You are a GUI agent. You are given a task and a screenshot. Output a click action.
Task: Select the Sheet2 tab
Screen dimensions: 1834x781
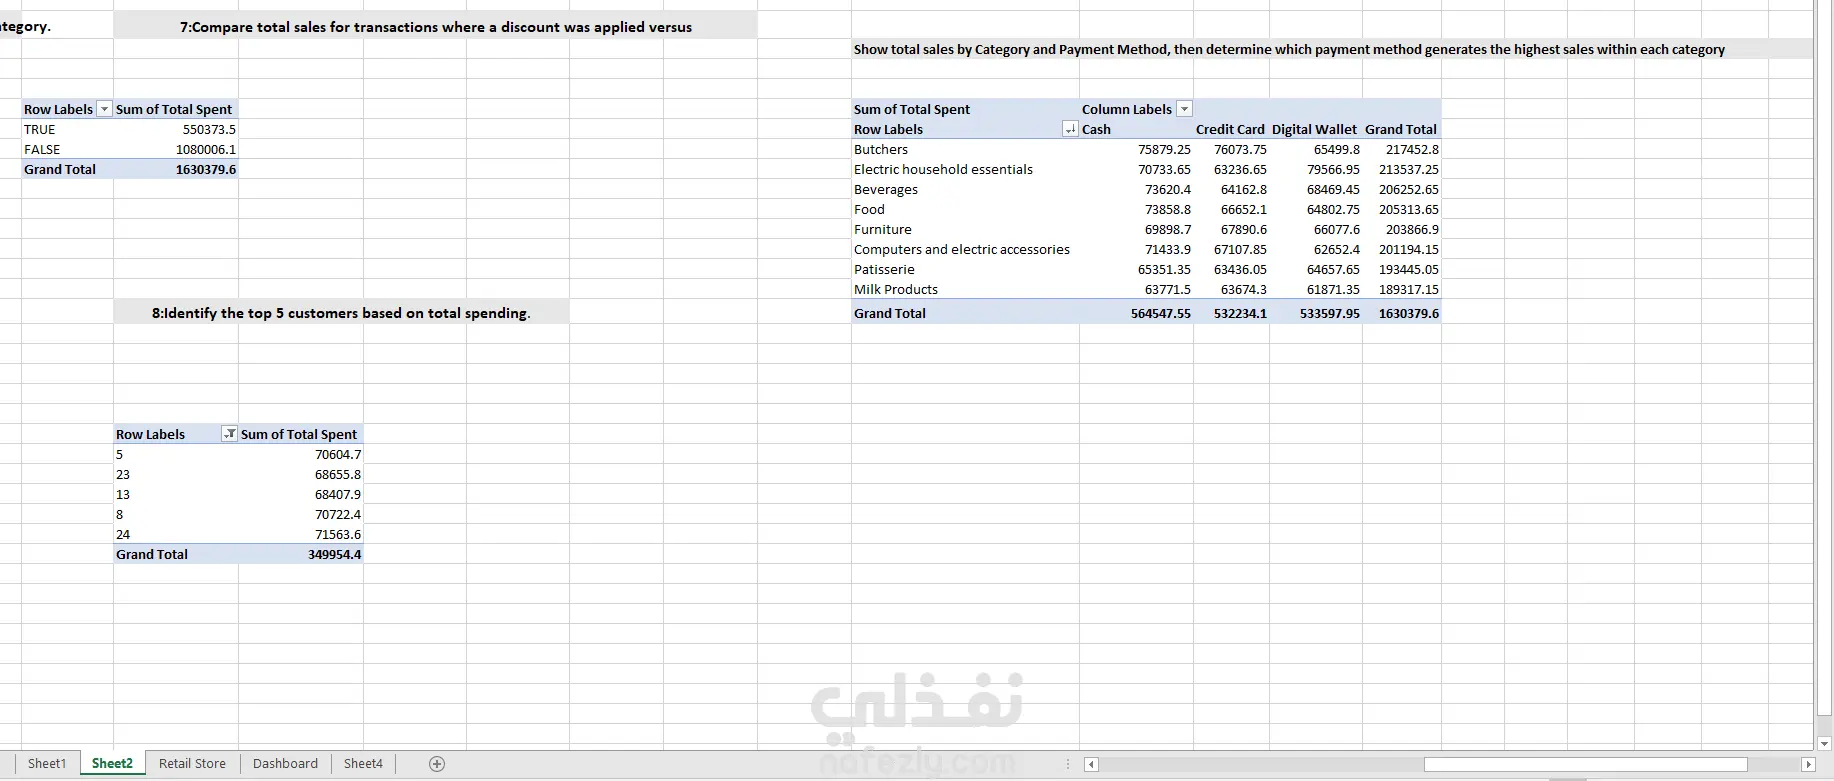coord(112,763)
